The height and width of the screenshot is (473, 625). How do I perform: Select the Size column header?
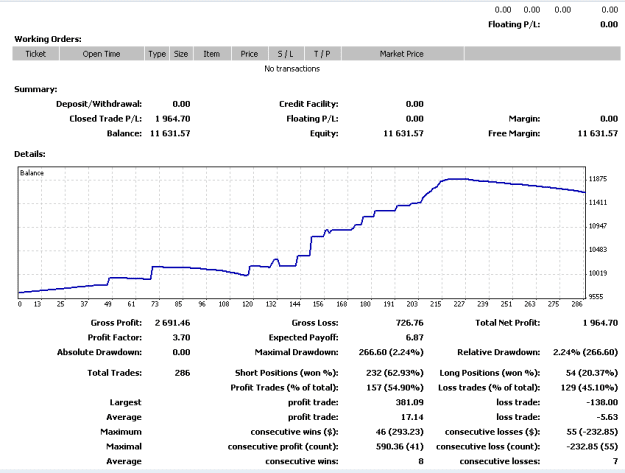coord(181,54)
